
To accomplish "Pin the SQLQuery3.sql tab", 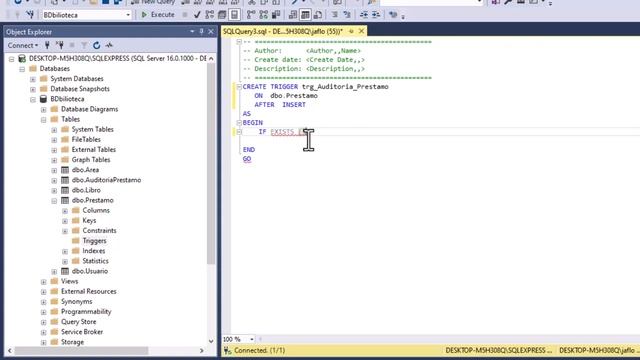I will coord(351,31).
